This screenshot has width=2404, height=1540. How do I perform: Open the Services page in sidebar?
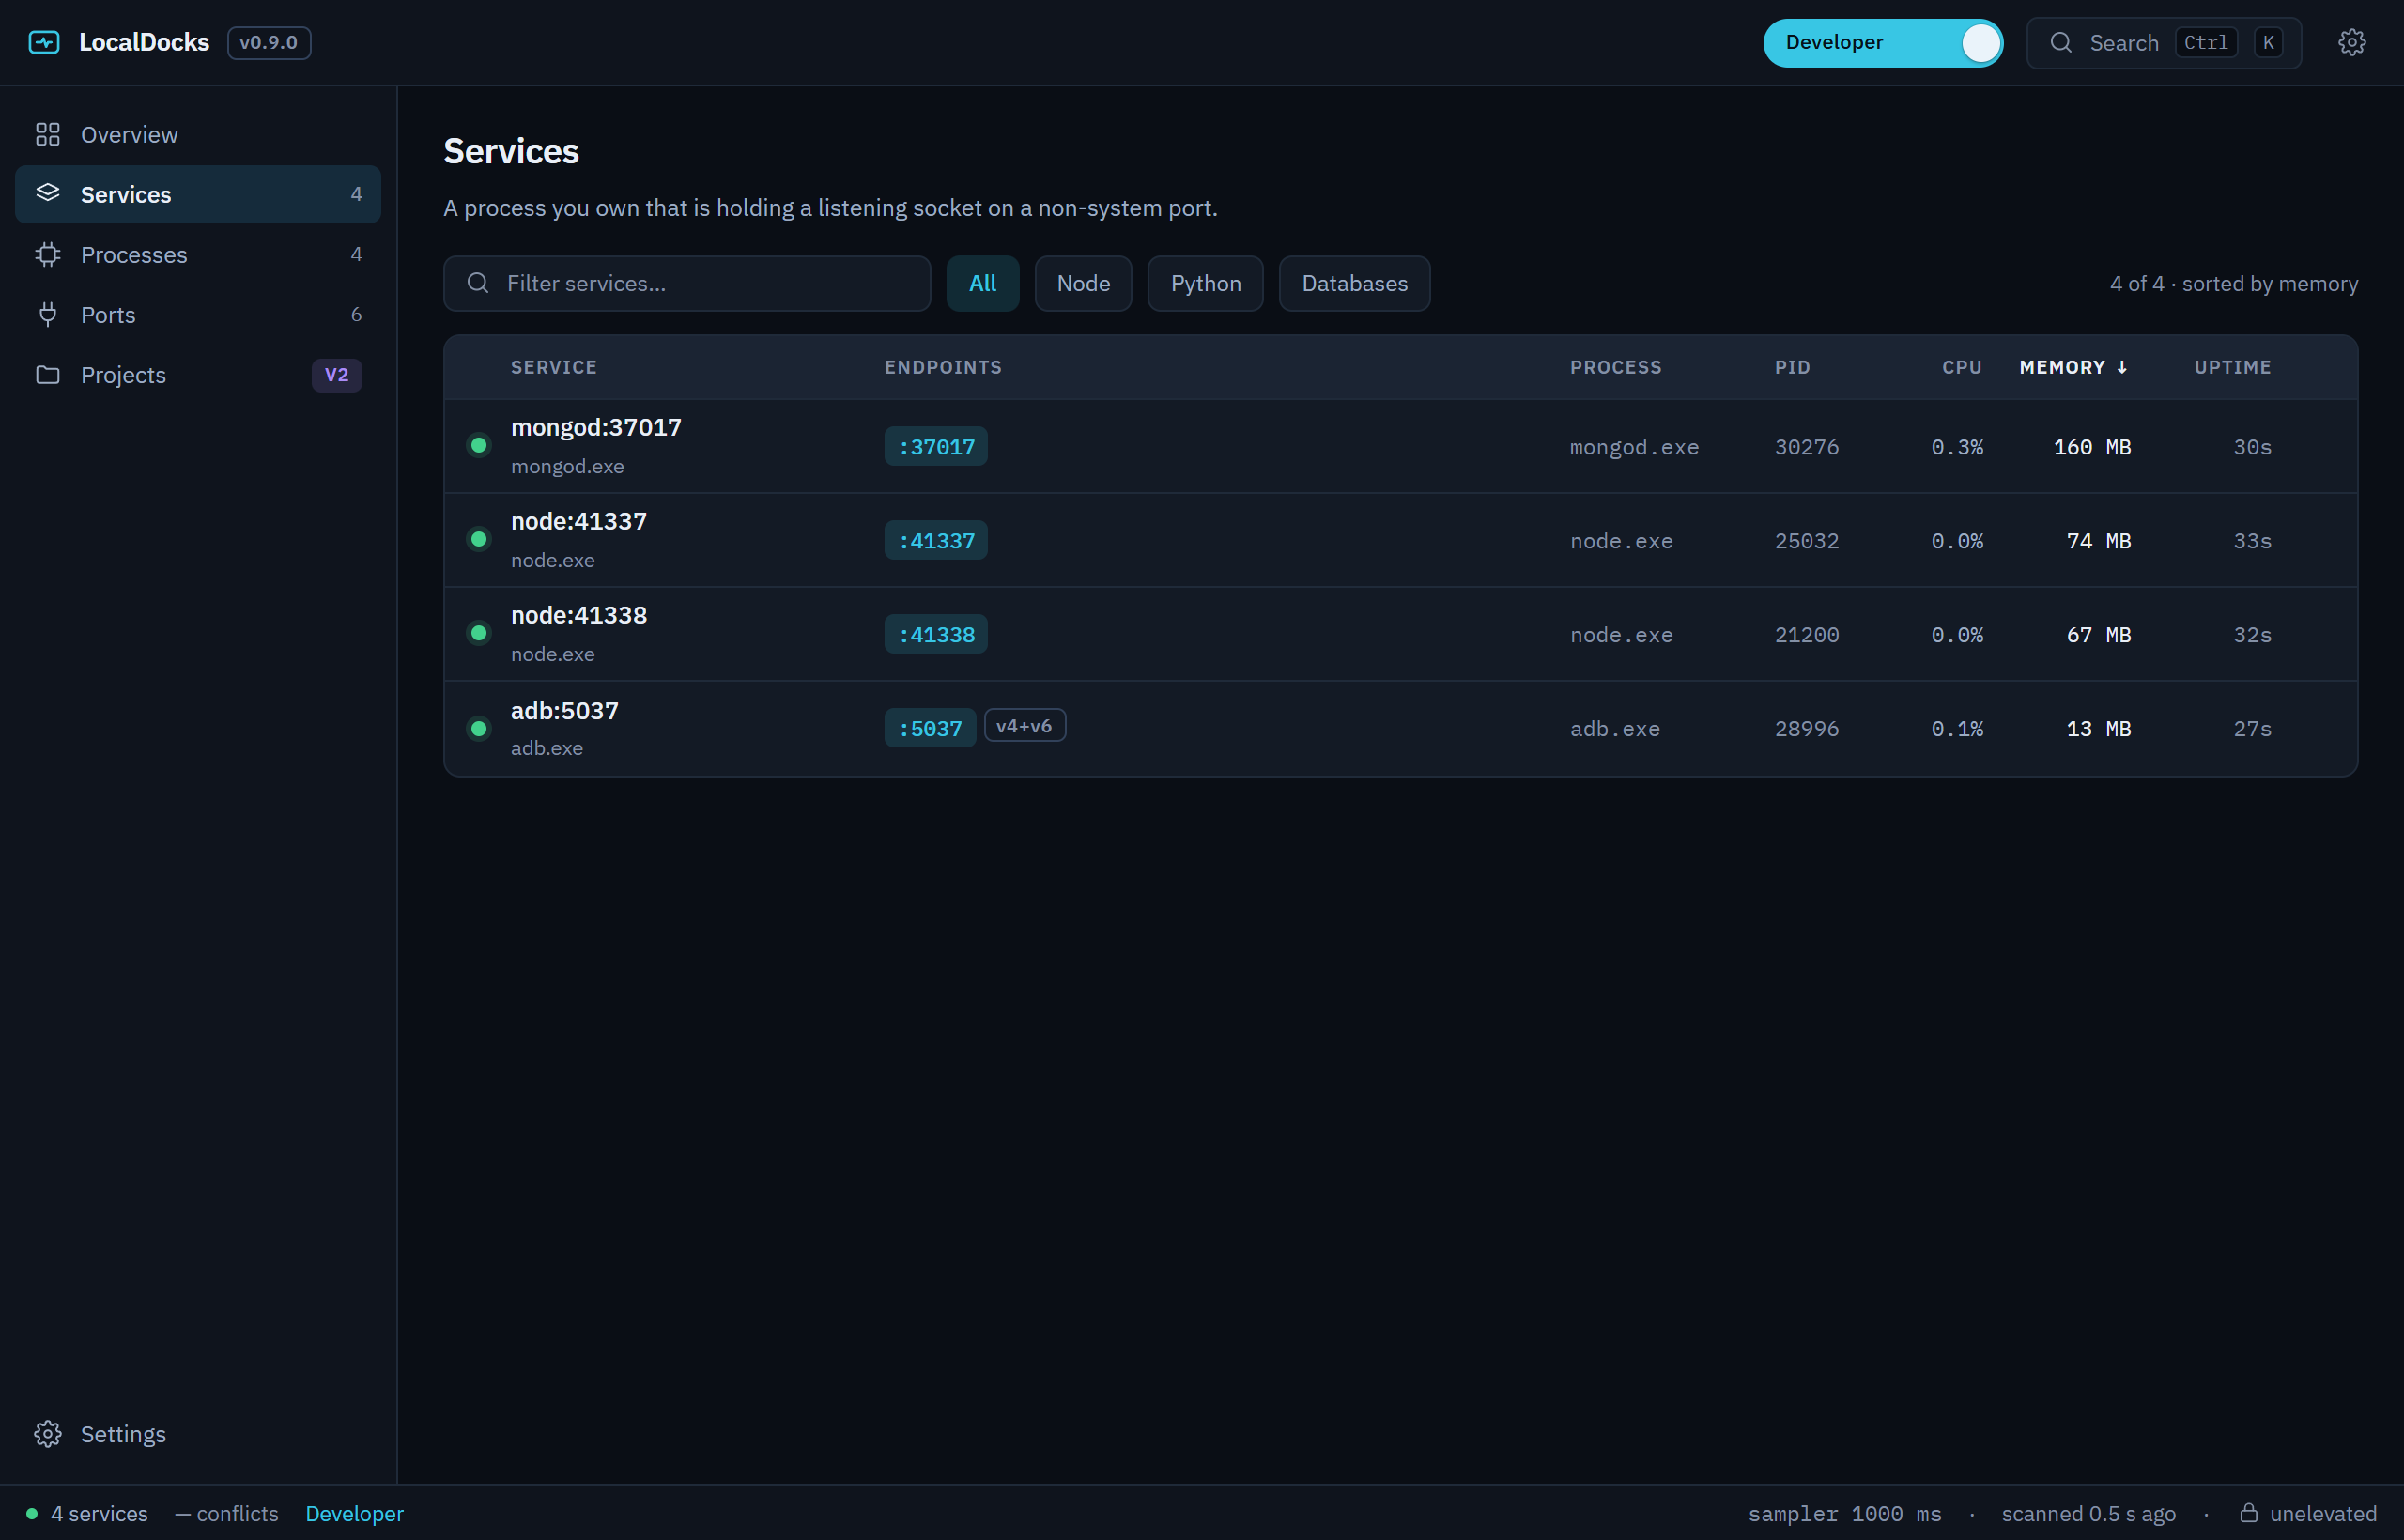point(198,194)
